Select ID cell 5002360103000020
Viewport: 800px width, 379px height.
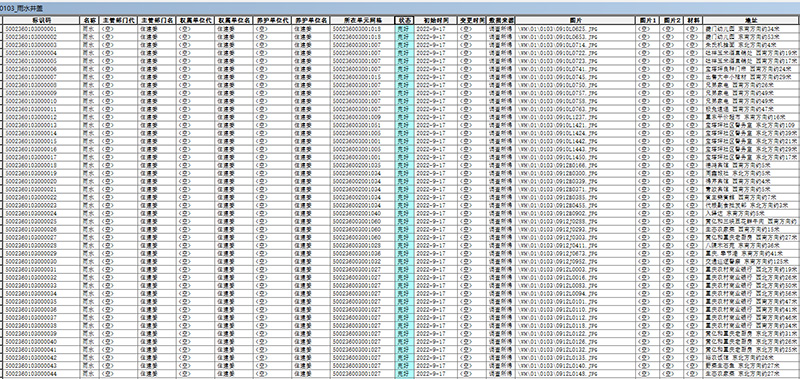click(42, 181)
